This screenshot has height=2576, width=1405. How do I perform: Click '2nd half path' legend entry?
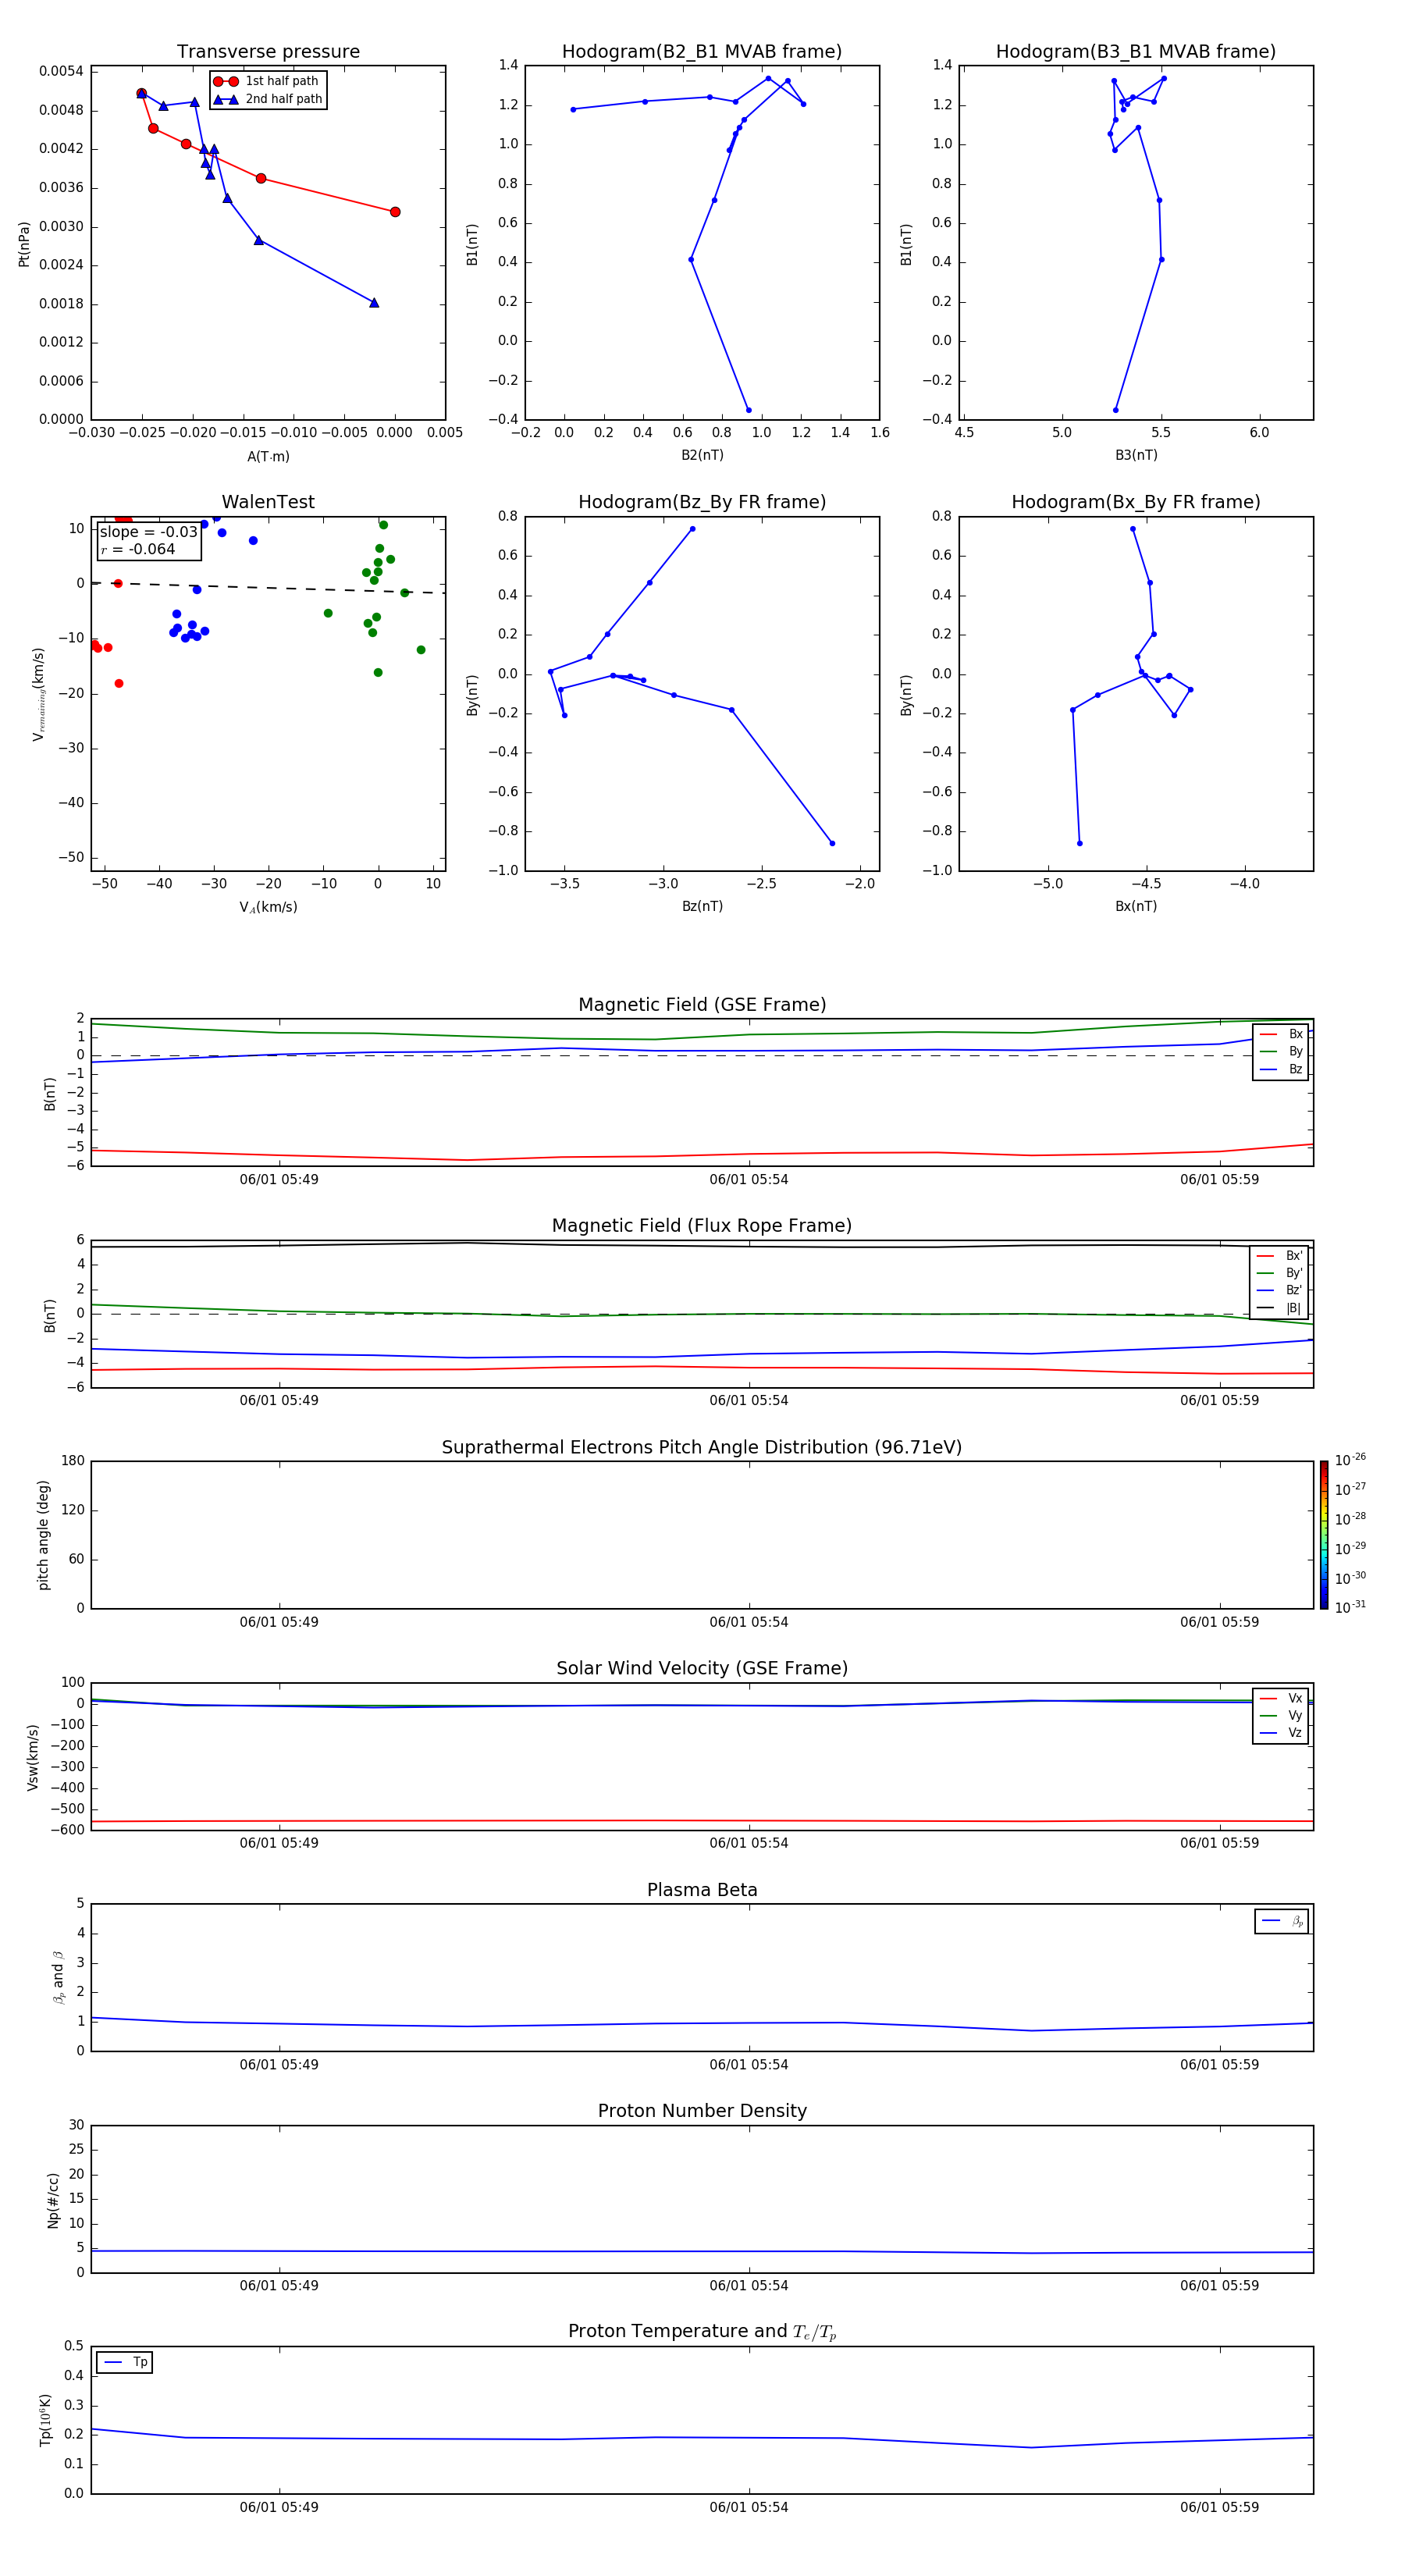tap(268, 99)
